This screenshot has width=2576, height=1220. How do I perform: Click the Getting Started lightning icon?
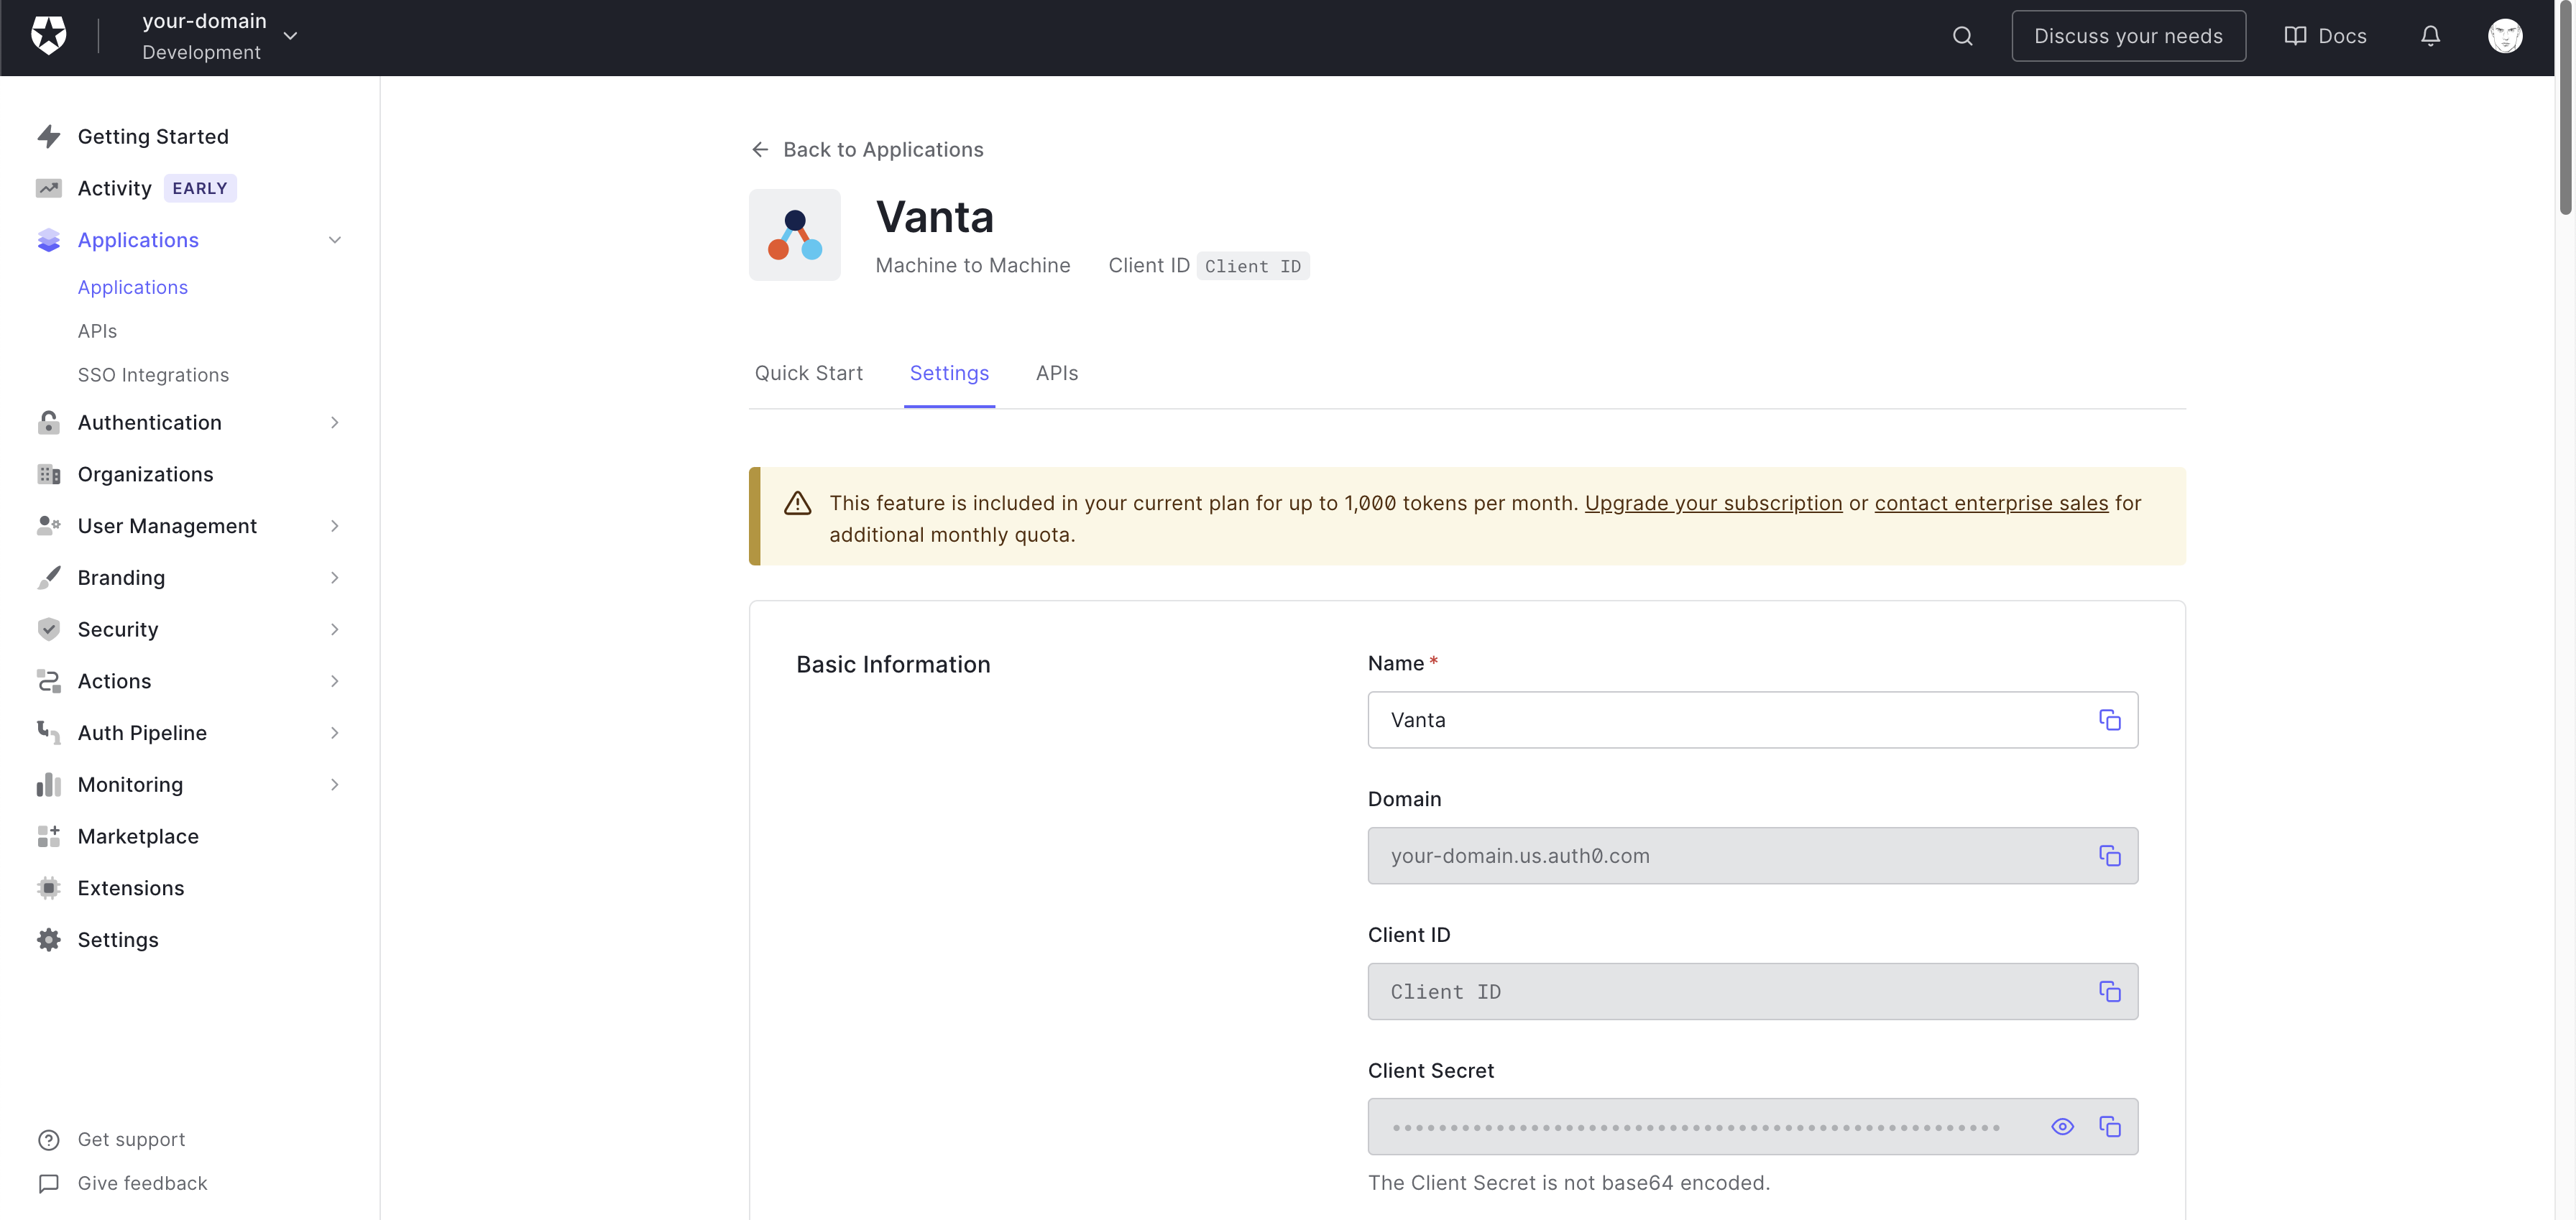(48, 136)
